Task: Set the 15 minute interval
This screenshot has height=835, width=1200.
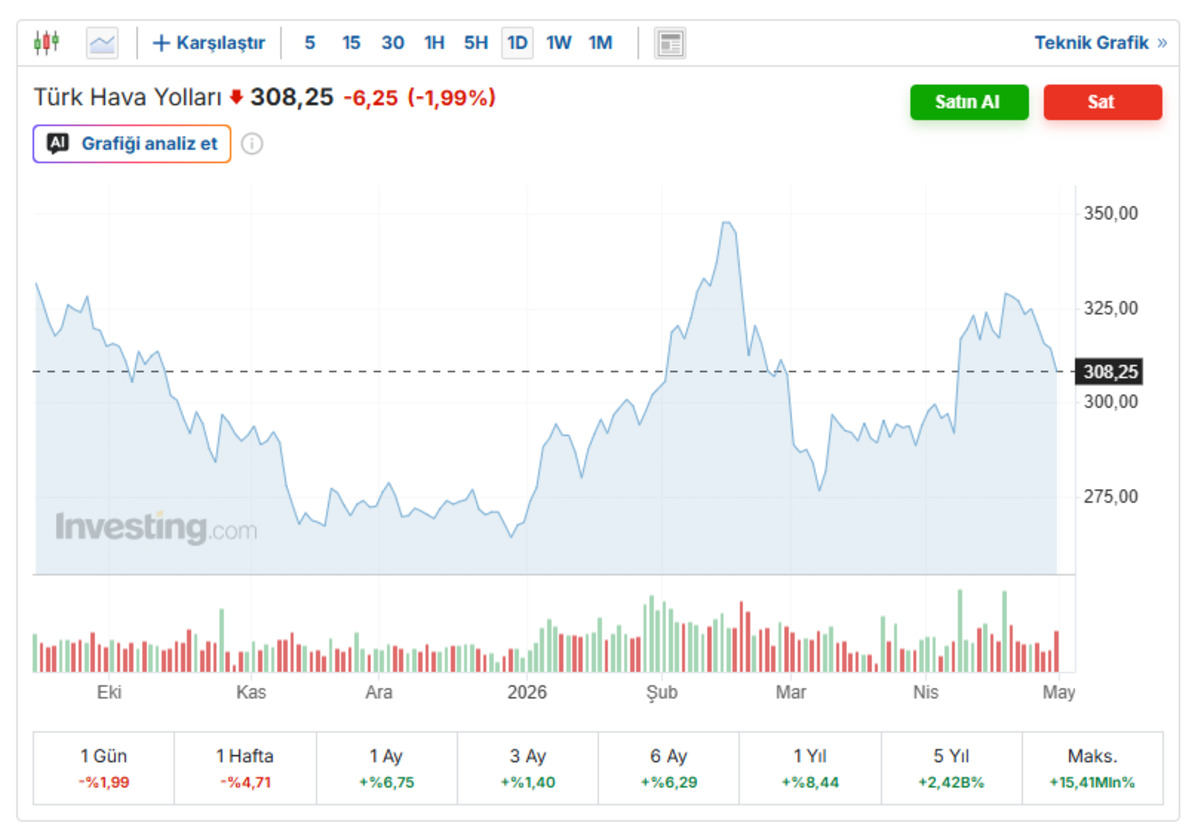Action: (x=351, y=43)
